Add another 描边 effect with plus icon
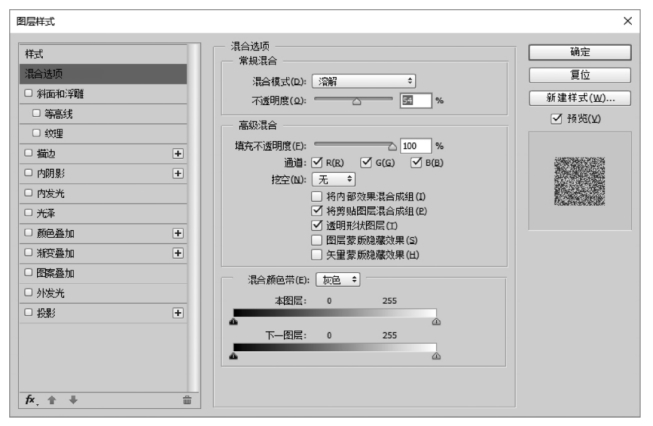Image resolution: width=653 pixels, height=426 pixels. (178, 154)
